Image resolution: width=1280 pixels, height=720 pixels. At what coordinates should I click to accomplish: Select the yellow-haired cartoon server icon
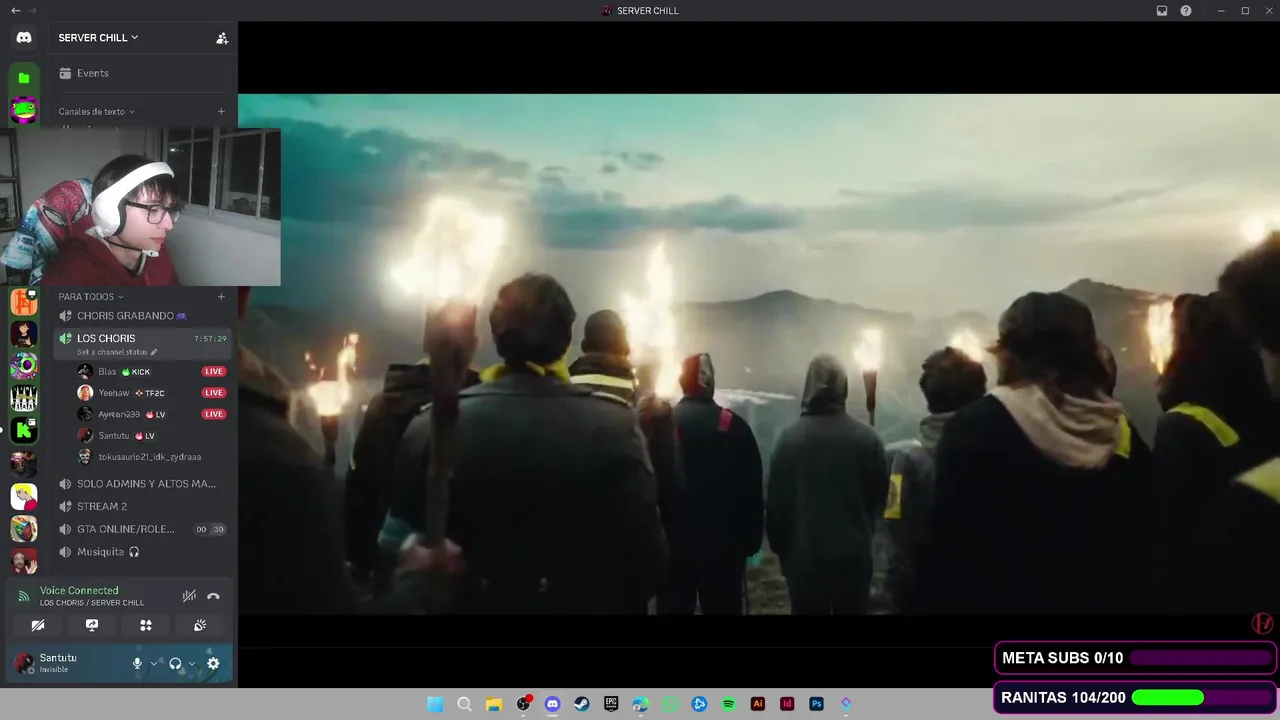pos(24,496)
